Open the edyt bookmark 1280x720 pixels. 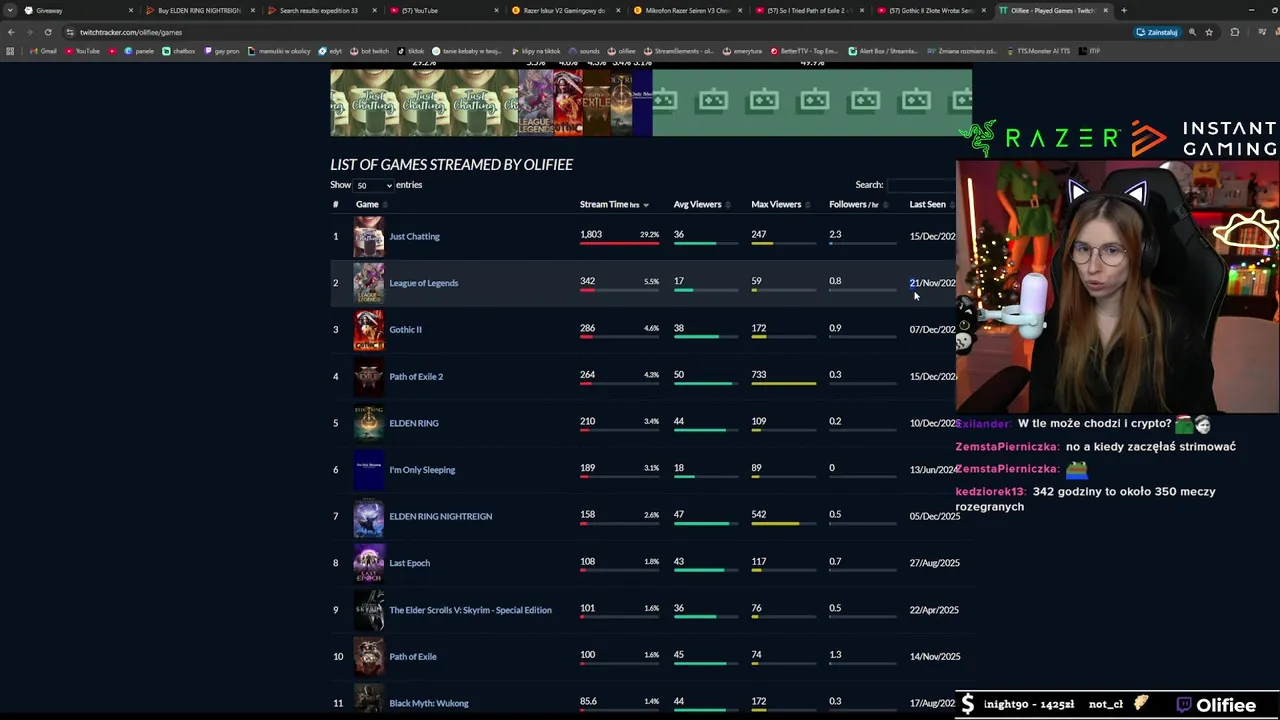point(330,51)
